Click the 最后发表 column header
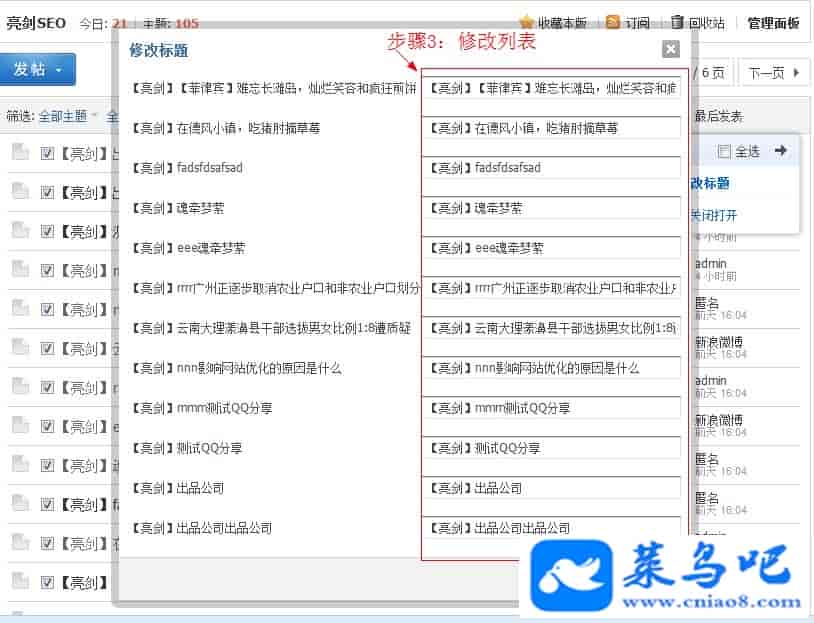This screenshot has width=814, height=623. 719,116
